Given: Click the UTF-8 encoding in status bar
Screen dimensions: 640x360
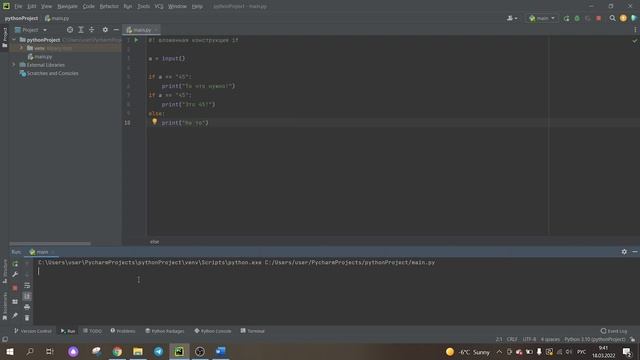Looking at the screenshot, I should pos(529,340).
